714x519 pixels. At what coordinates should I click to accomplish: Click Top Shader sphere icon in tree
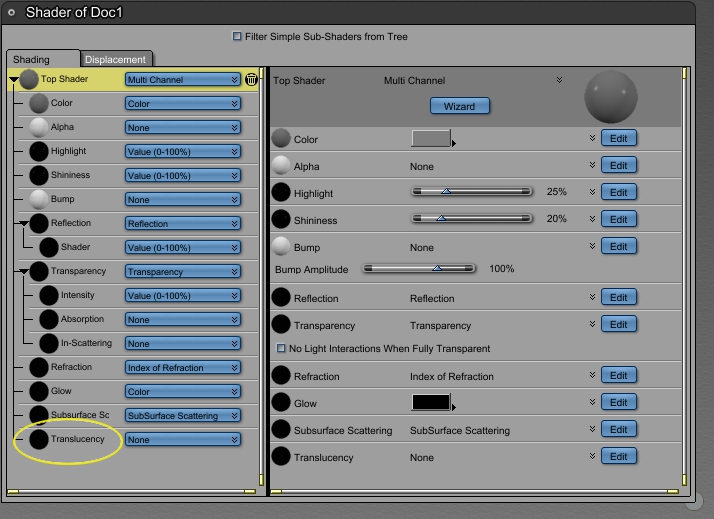29,79
